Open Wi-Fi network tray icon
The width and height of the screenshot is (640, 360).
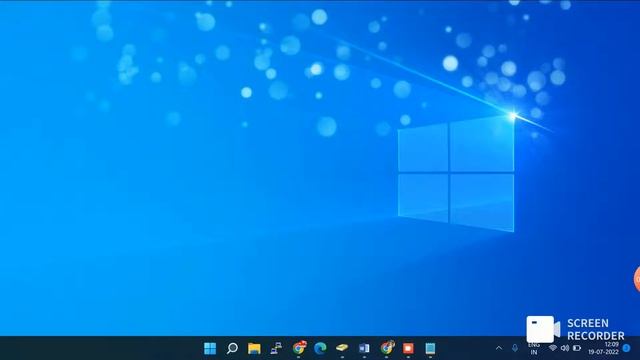[x=553, y=348]
